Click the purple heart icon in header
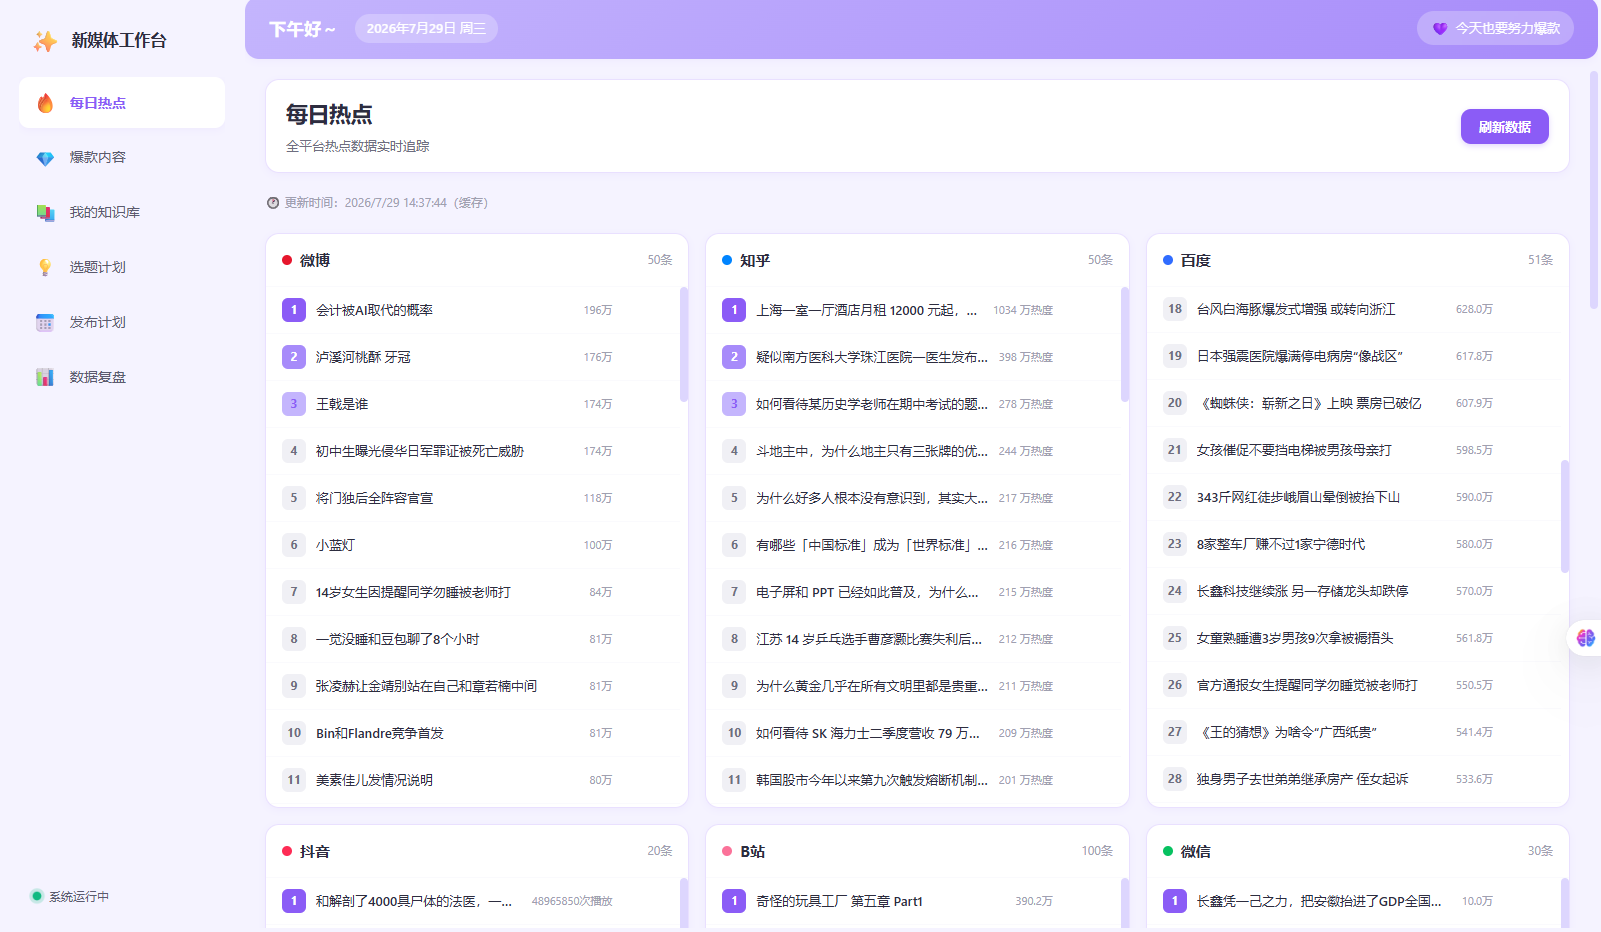 pyautogui.click(x=1440, y=29)
